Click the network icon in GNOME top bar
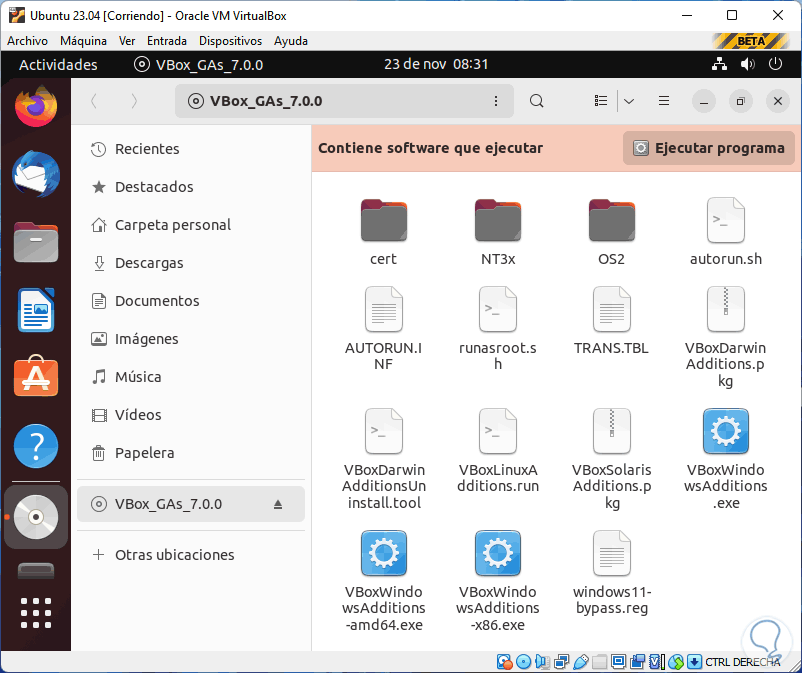This screenshot has width=802, height=673. 719,64
